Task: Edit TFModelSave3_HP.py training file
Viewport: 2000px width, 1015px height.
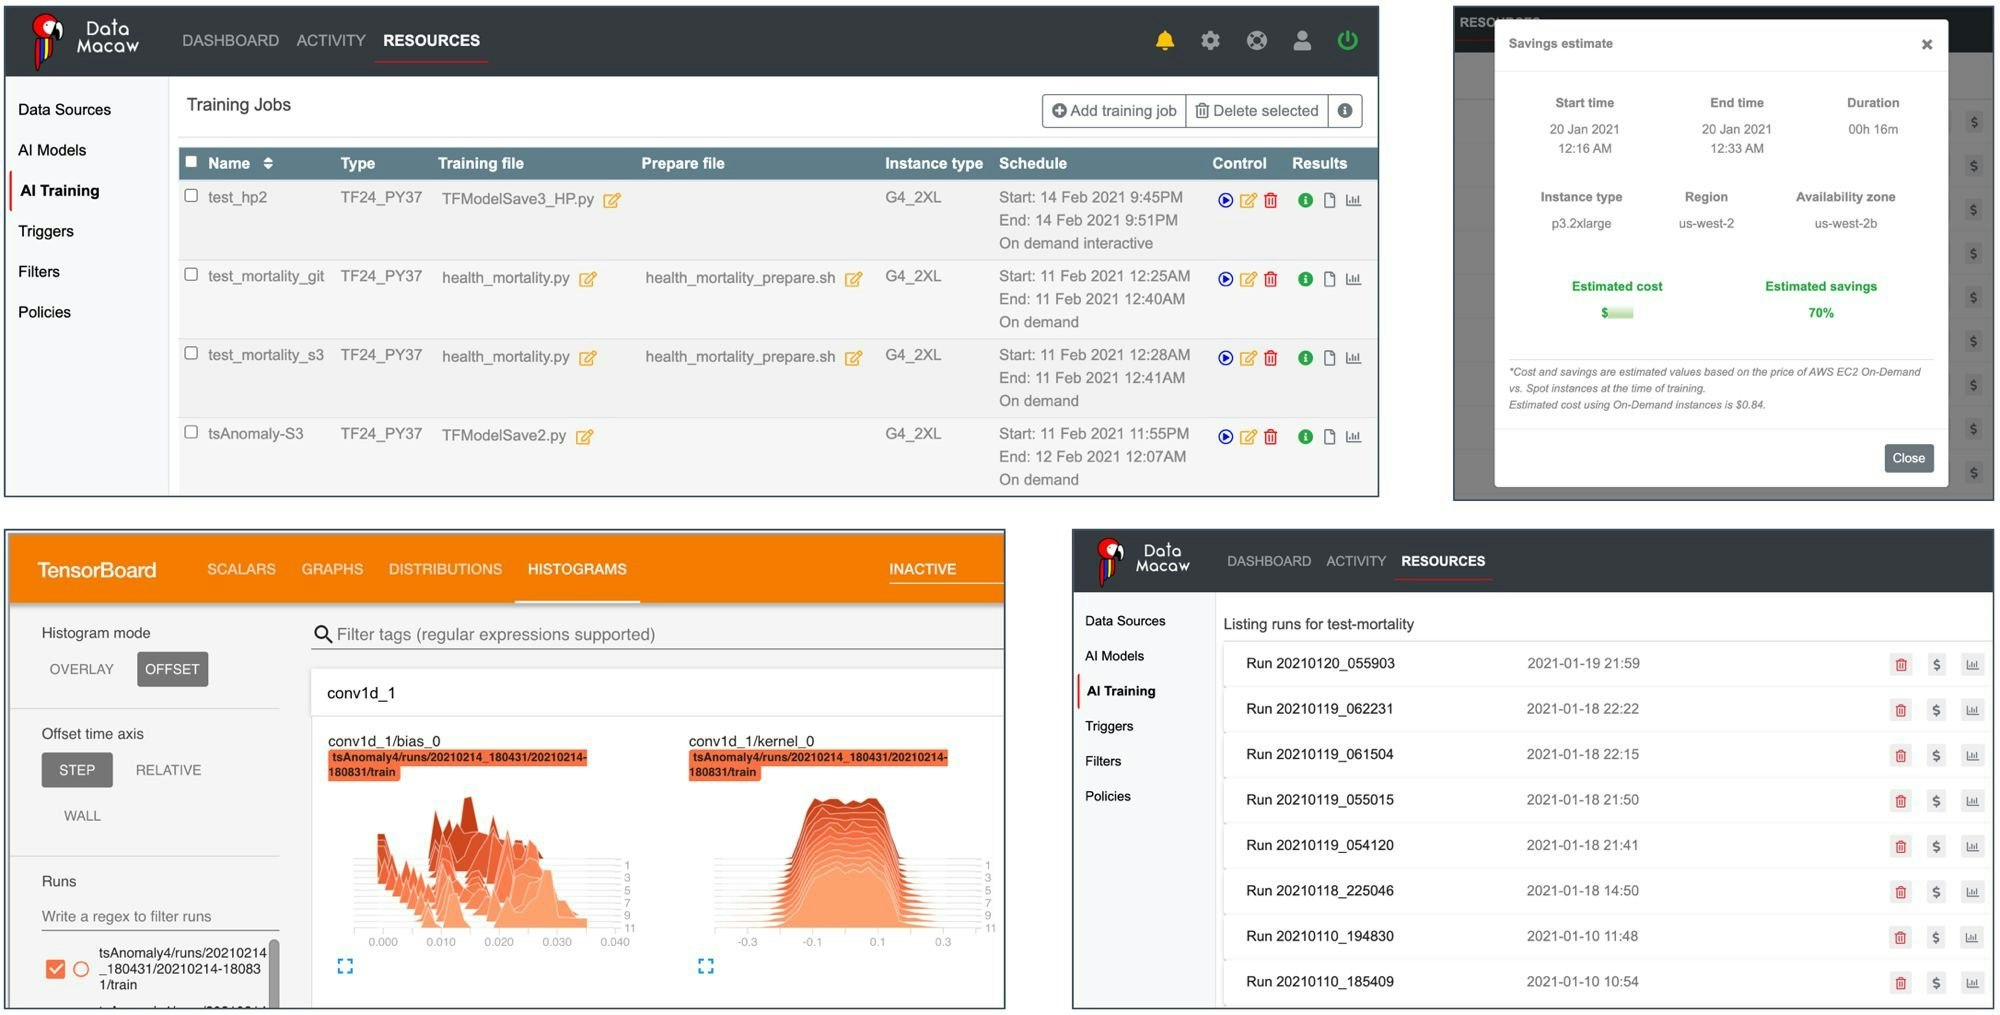Action: click(612, 200)
